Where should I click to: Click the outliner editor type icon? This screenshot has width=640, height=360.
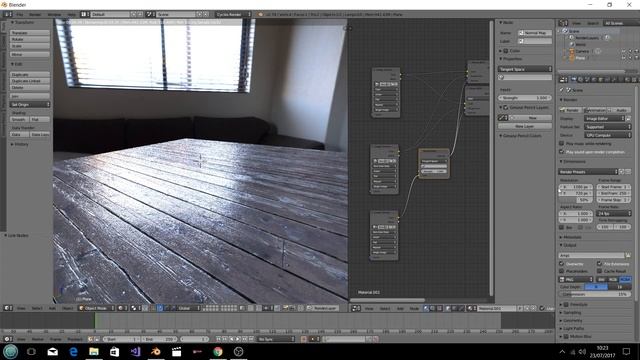point(563,23)
